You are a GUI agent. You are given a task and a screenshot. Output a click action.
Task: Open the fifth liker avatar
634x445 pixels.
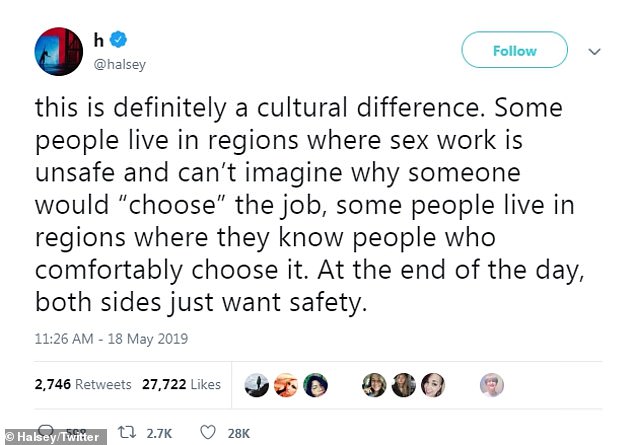click(405, 385)
